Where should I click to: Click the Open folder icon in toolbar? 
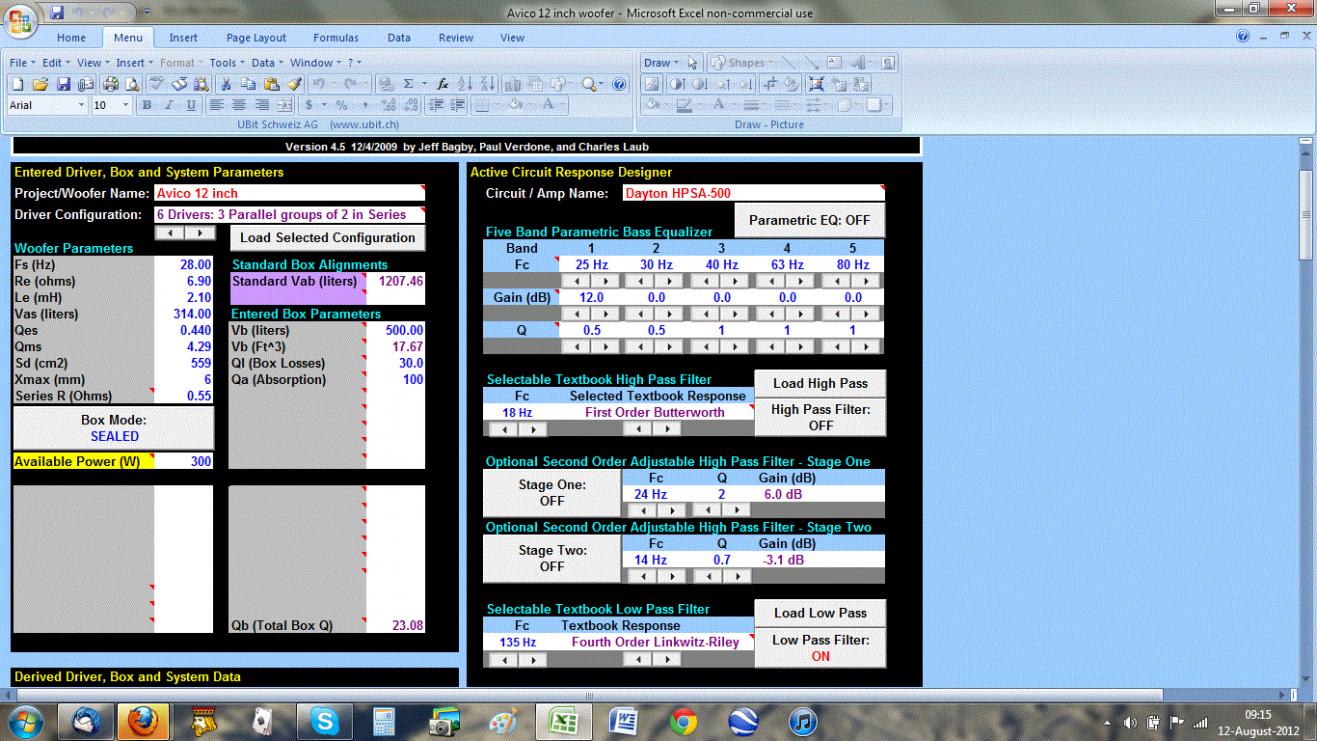click(41, 84)
